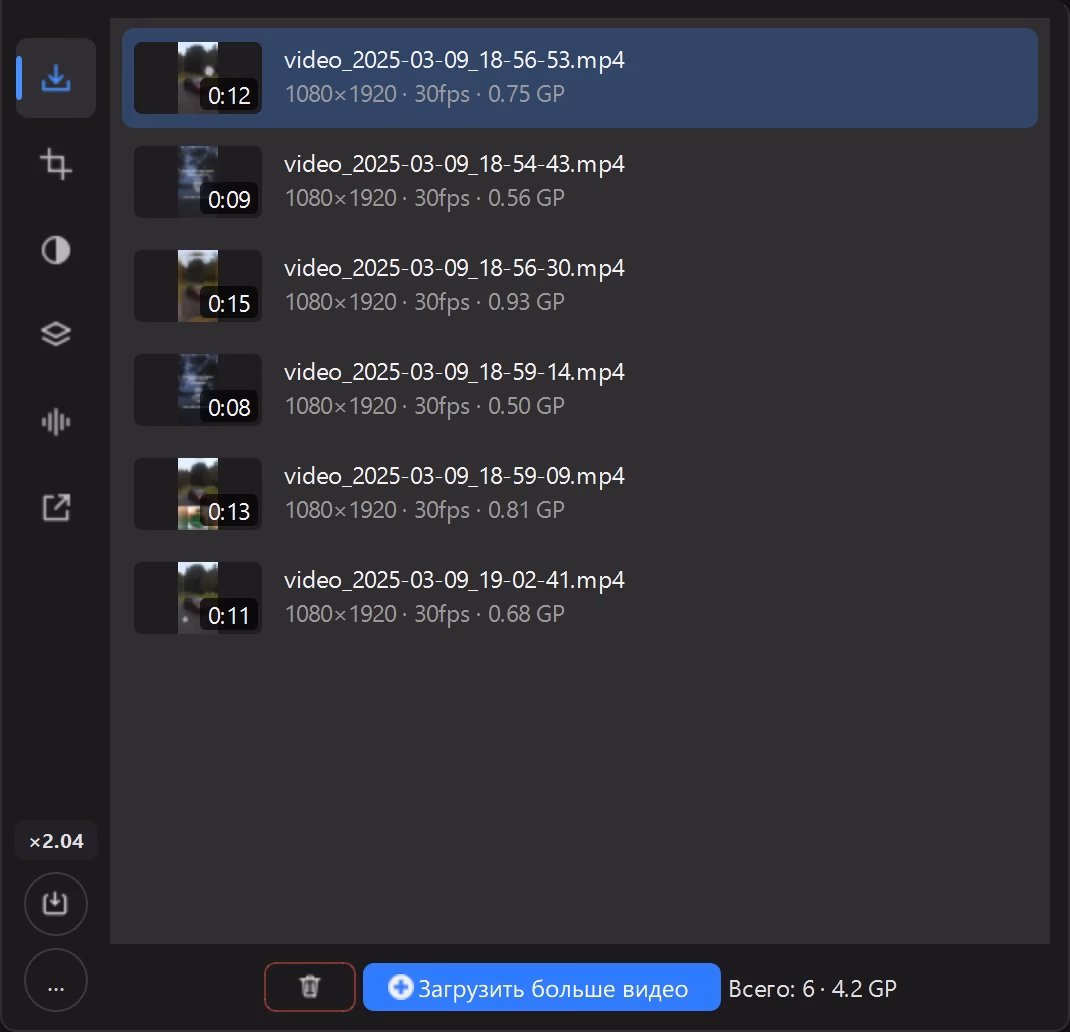Select video_2025-03-09_18-56-53.mp4 row

(x=580, y=78)
